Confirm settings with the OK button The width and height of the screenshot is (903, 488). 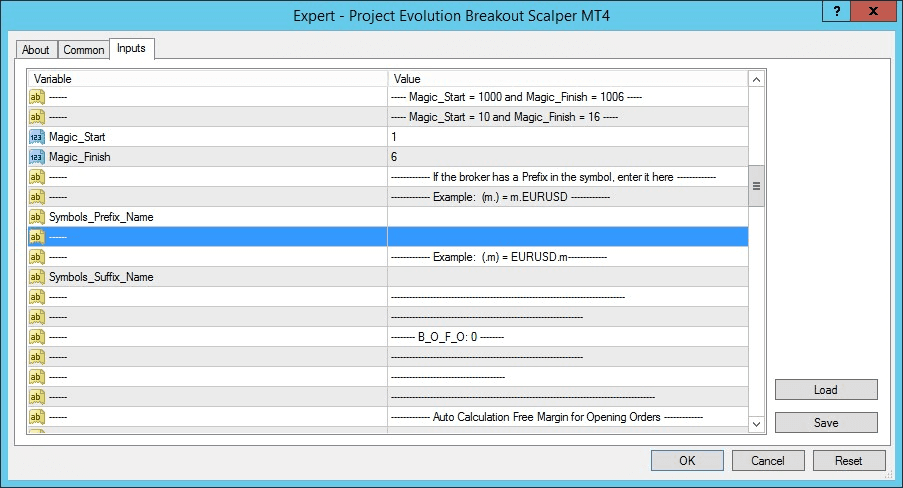tap(687, 461)
